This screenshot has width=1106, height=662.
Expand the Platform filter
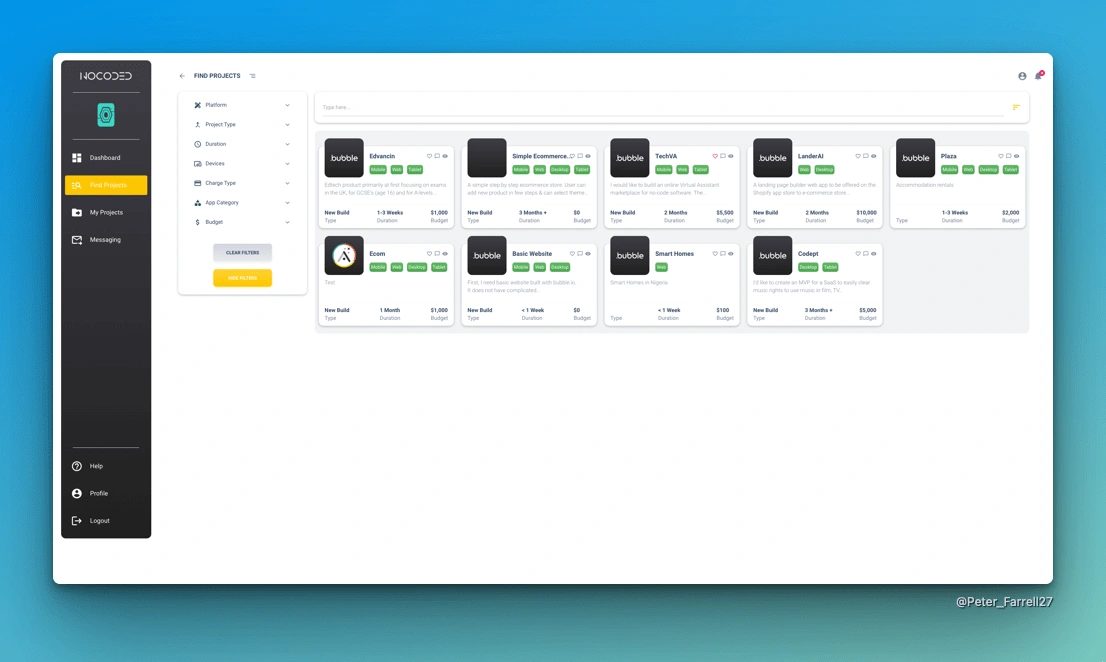click(242, 105)
